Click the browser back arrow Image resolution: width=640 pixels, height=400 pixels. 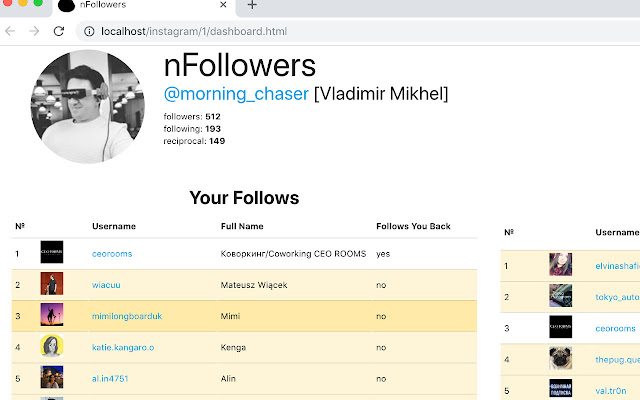pyautogui.click(x=10, y=31)
